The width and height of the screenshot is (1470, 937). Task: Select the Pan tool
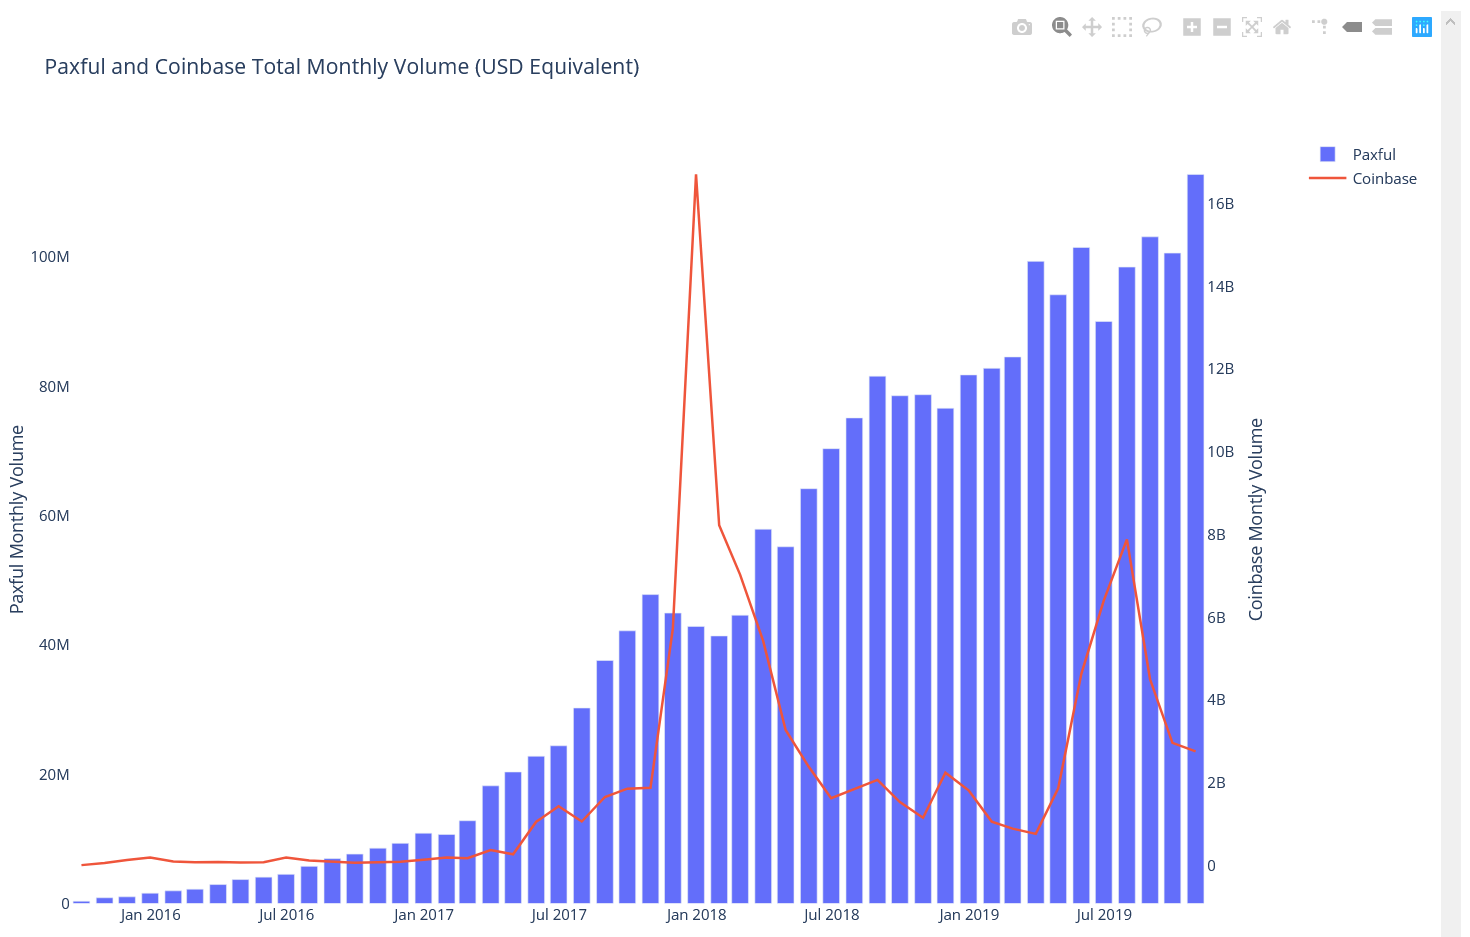click(x=1092, y=27)
